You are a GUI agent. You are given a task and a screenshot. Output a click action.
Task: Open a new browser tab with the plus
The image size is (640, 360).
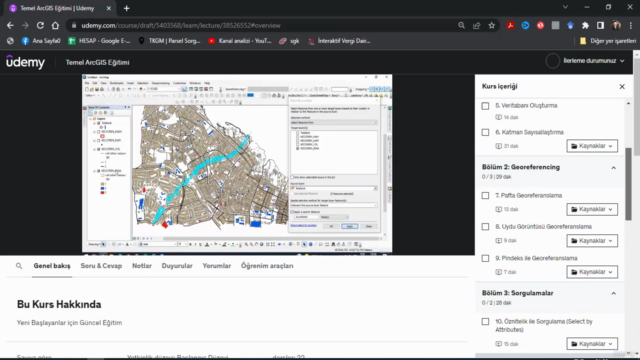(x=127, y=8)
